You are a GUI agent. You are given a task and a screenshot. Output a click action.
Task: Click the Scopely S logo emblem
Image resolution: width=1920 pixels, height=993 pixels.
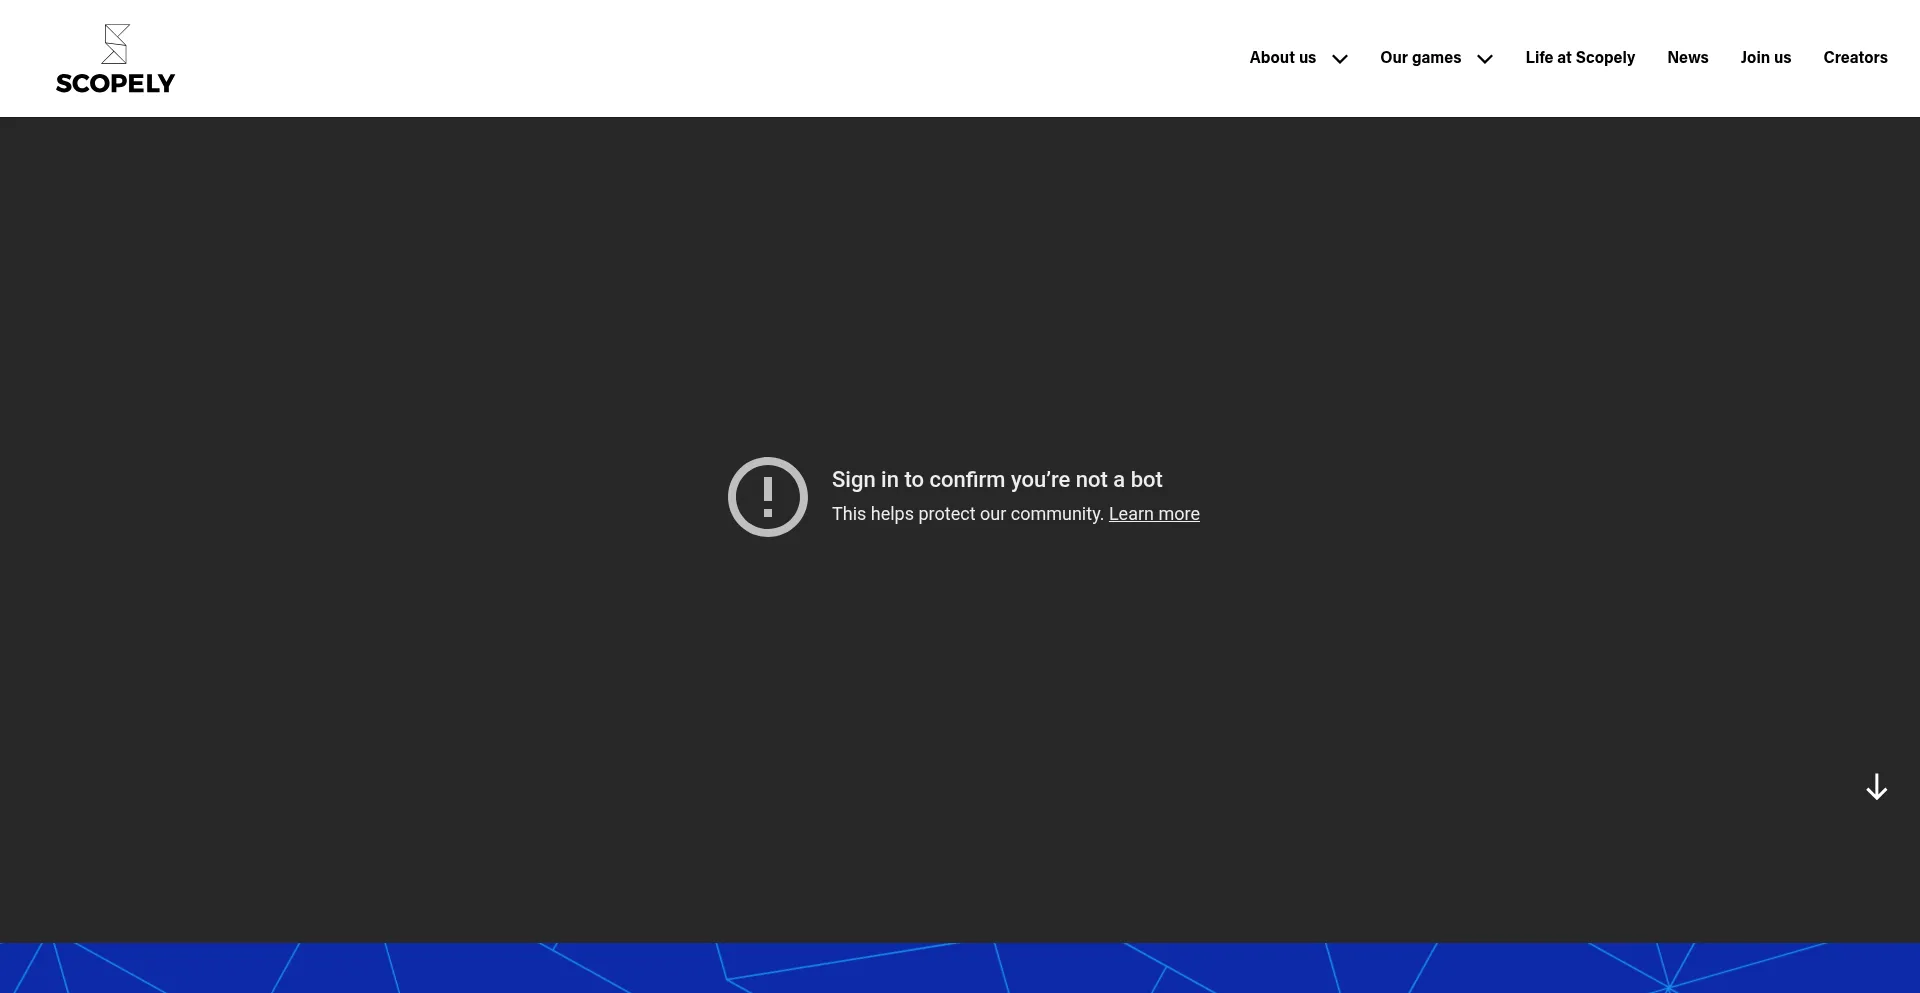coord(116,44)
